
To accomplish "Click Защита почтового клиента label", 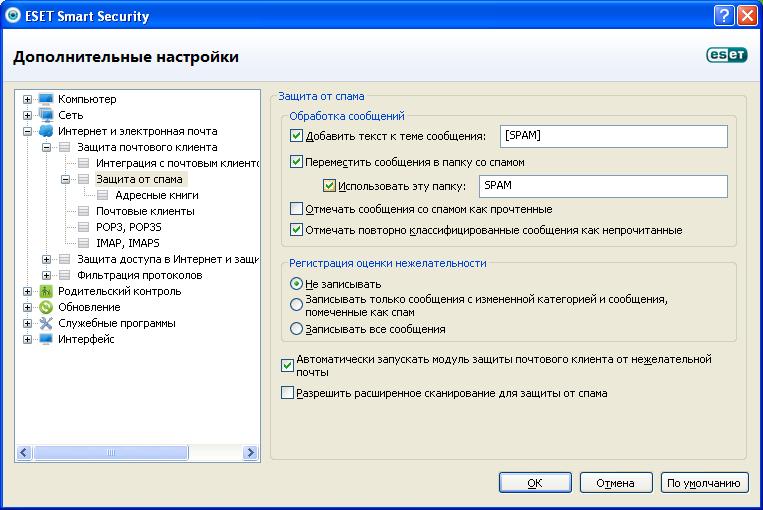I will pos(147,147).
